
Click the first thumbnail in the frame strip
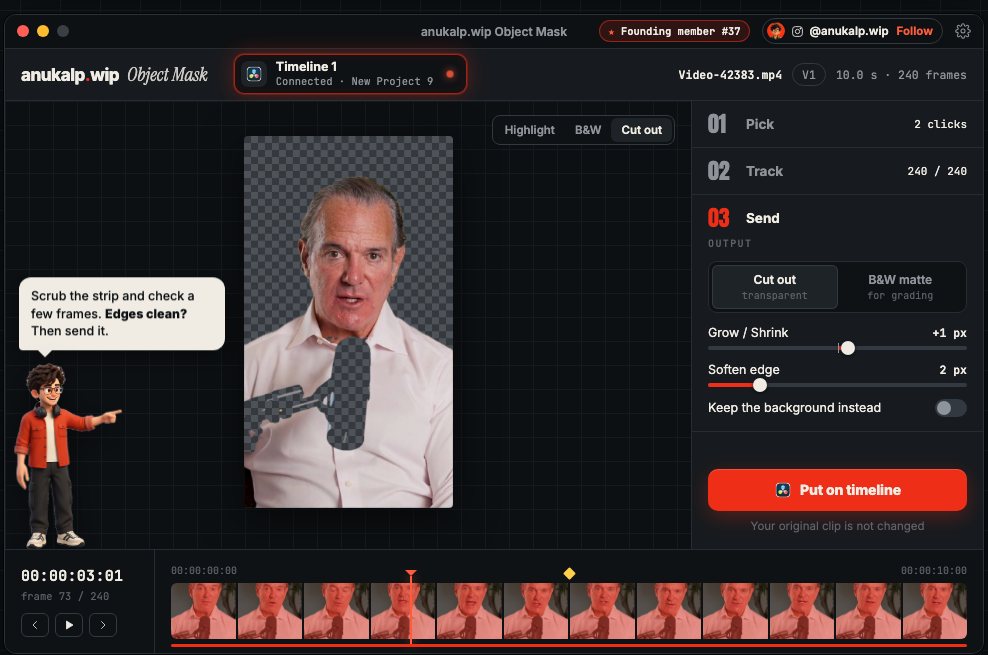coord(204,611)
